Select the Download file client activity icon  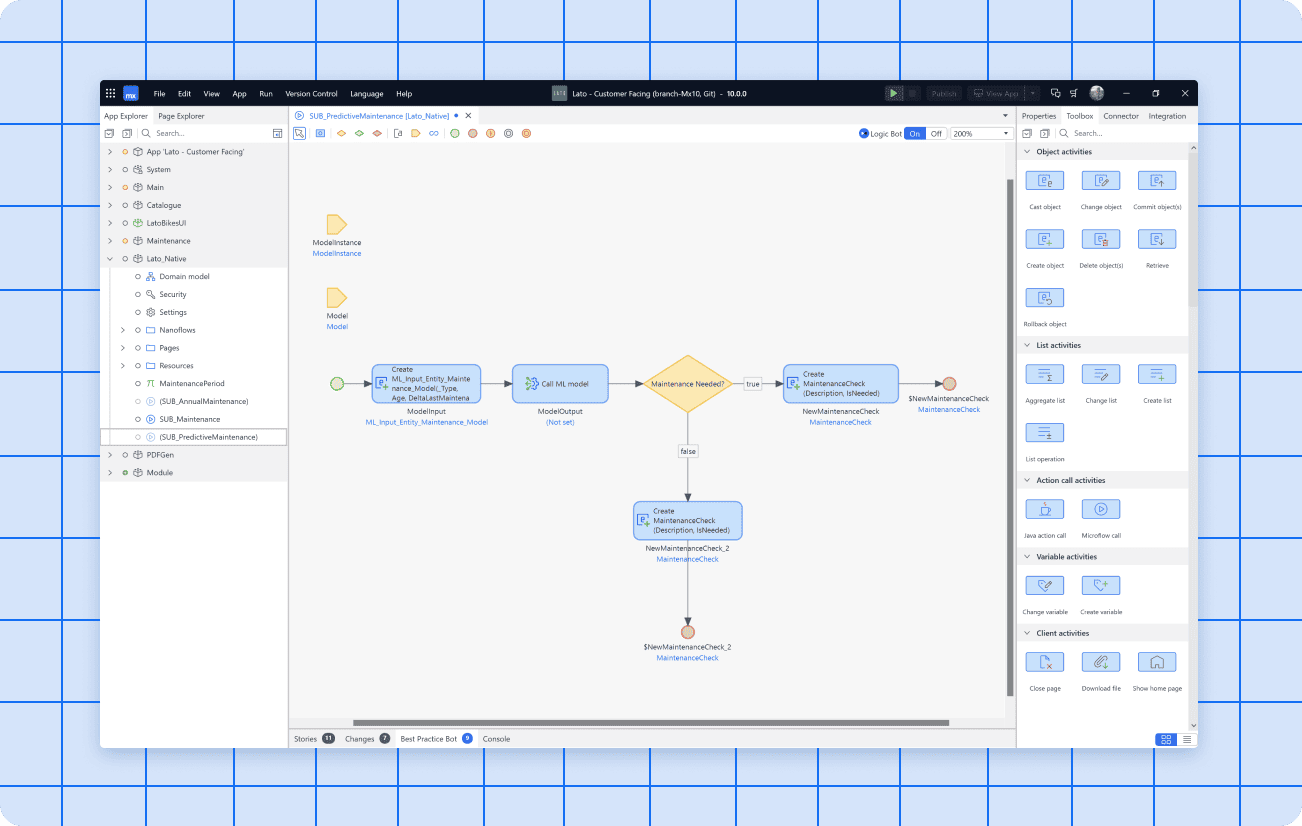point(1100,662)
